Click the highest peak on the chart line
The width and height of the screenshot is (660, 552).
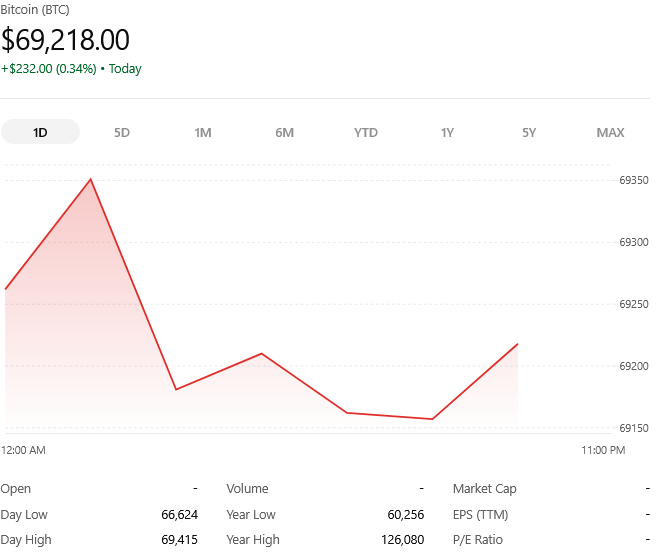coord(91,180)
